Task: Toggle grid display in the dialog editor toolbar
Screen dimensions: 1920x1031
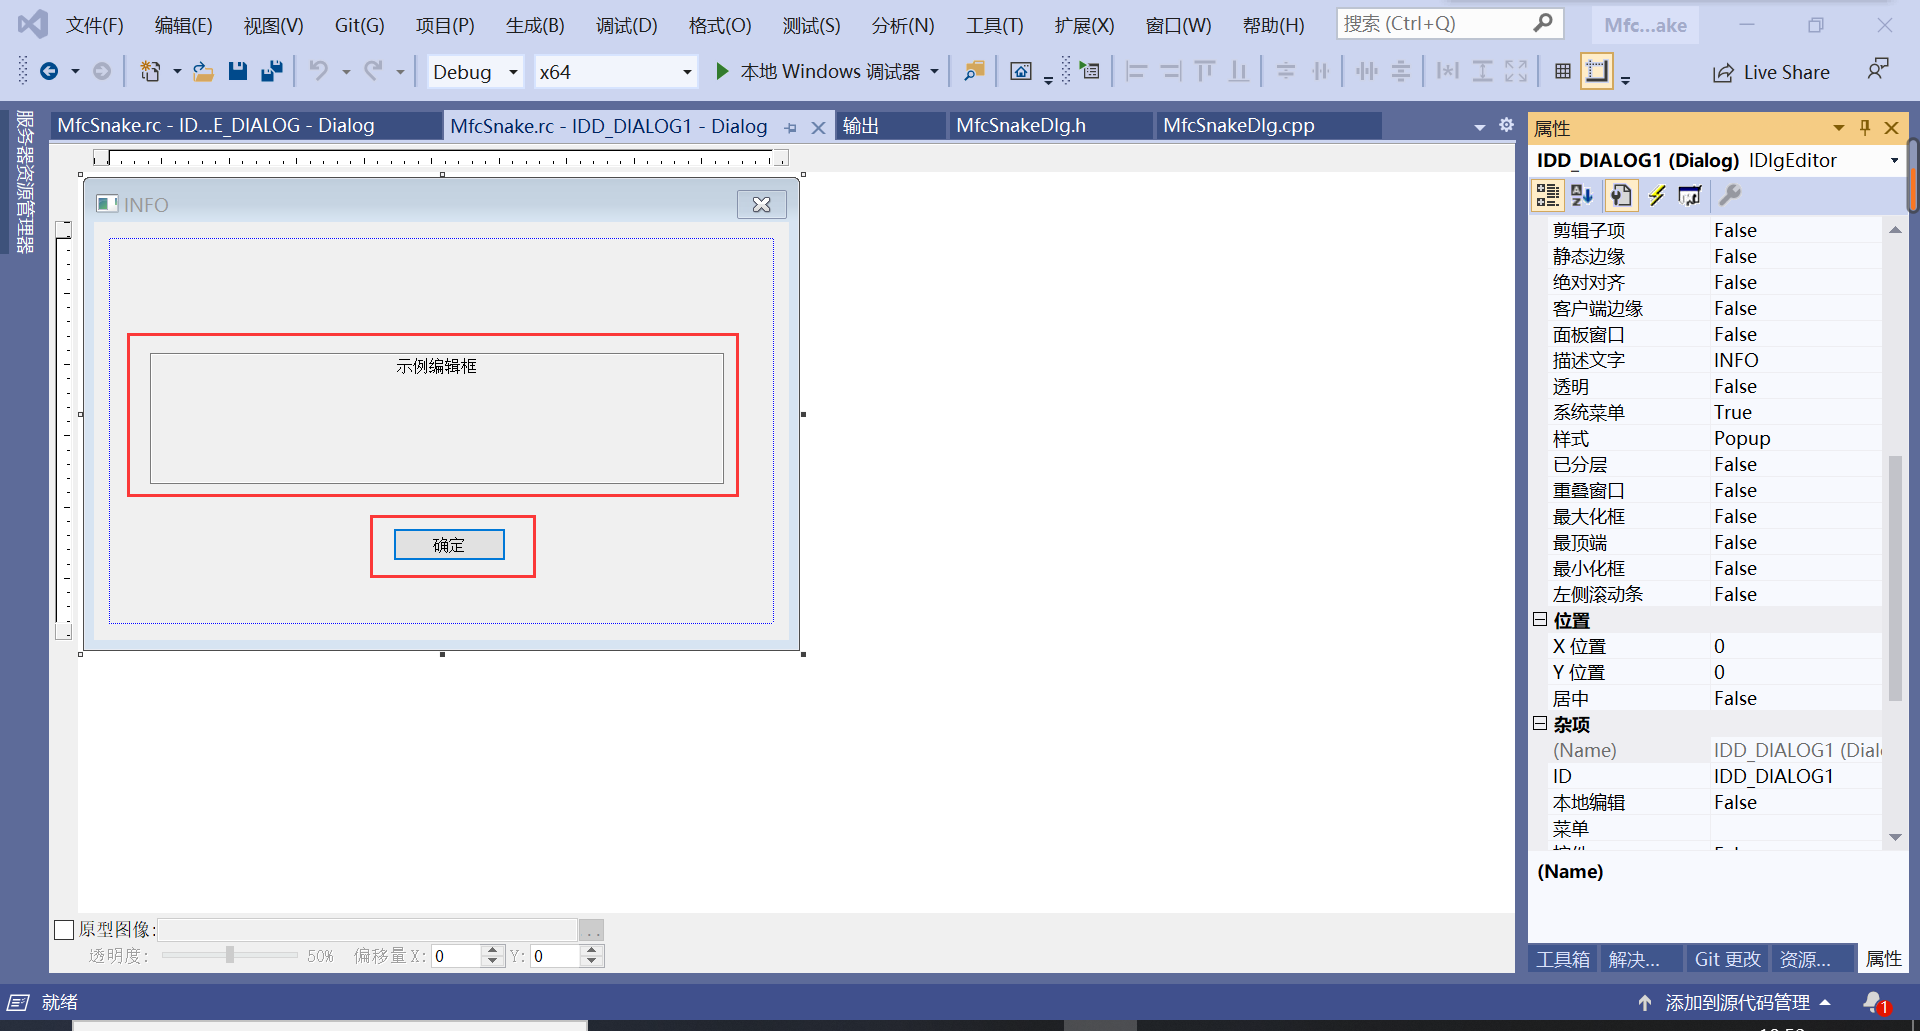Action: pos(1563,71)
